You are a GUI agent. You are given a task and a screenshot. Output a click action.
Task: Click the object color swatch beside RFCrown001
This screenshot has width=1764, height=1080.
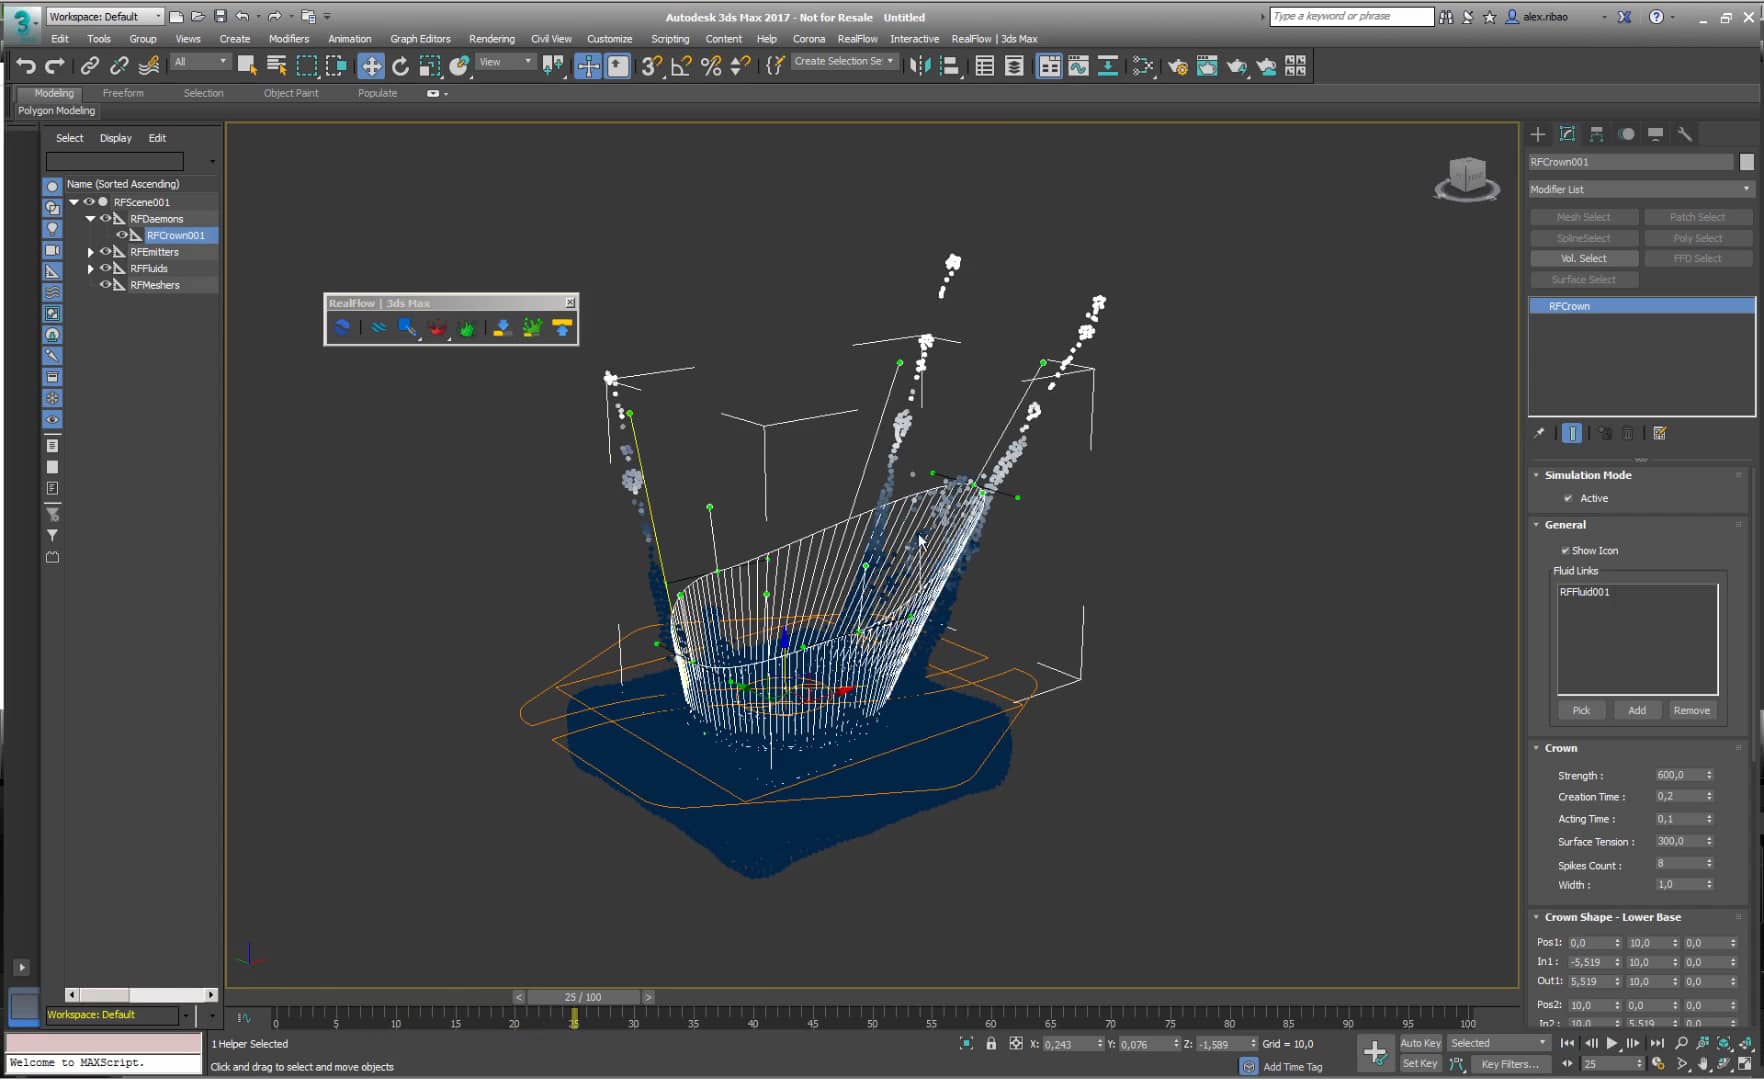1746,162
